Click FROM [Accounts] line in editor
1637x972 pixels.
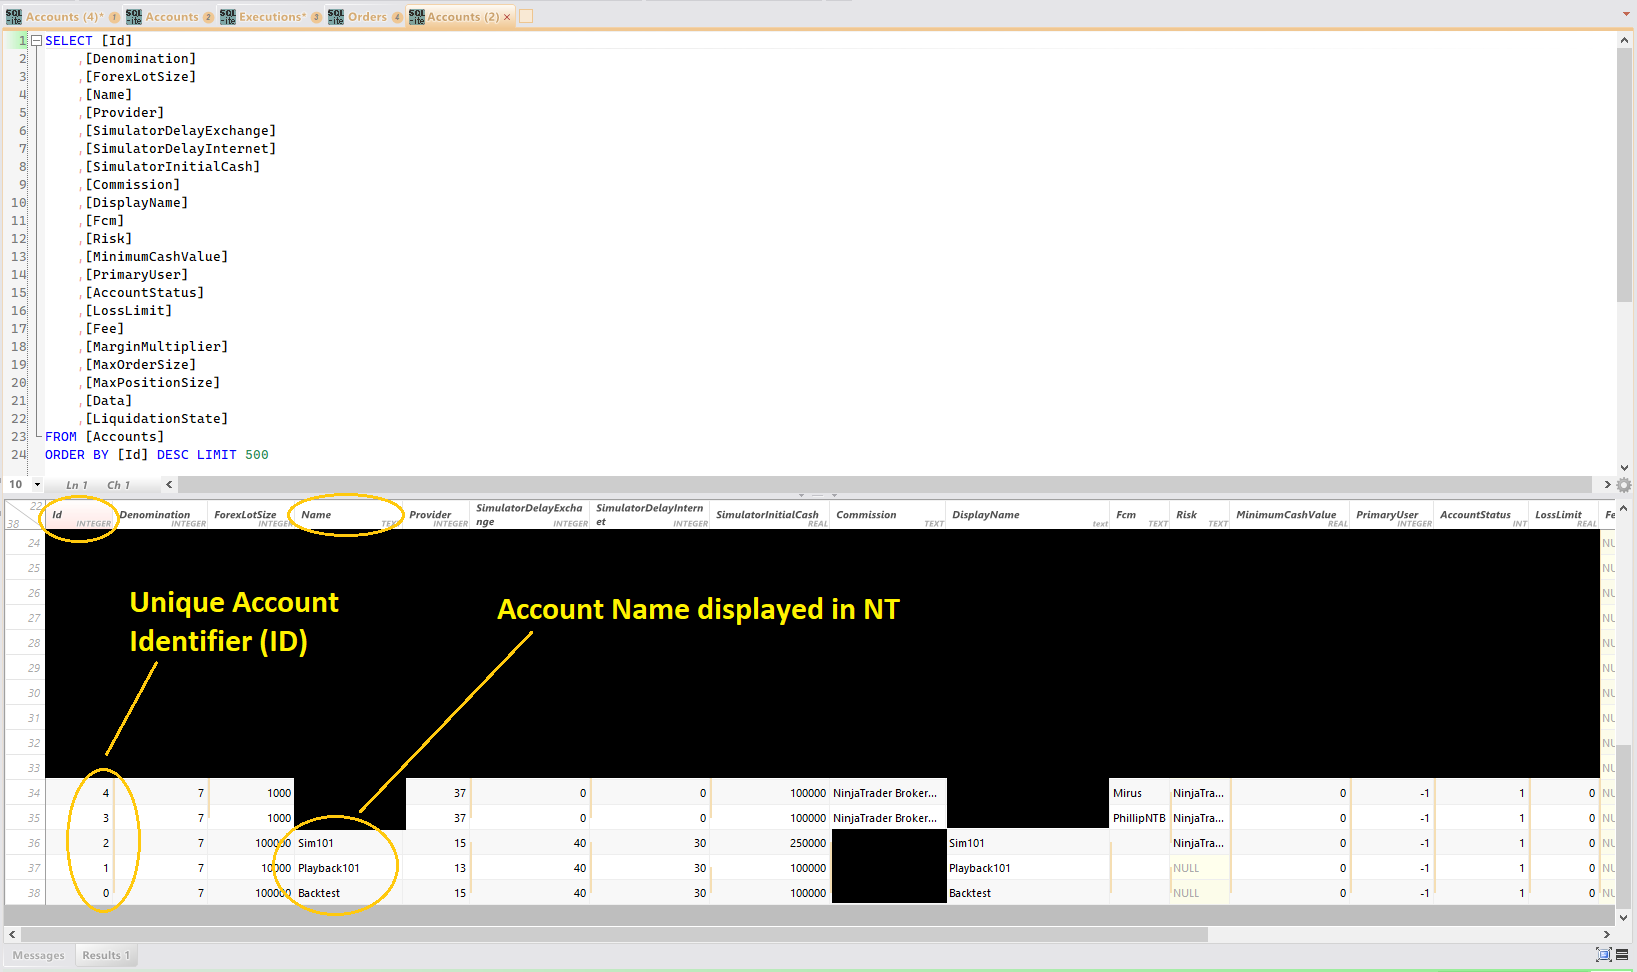point(105,437)
